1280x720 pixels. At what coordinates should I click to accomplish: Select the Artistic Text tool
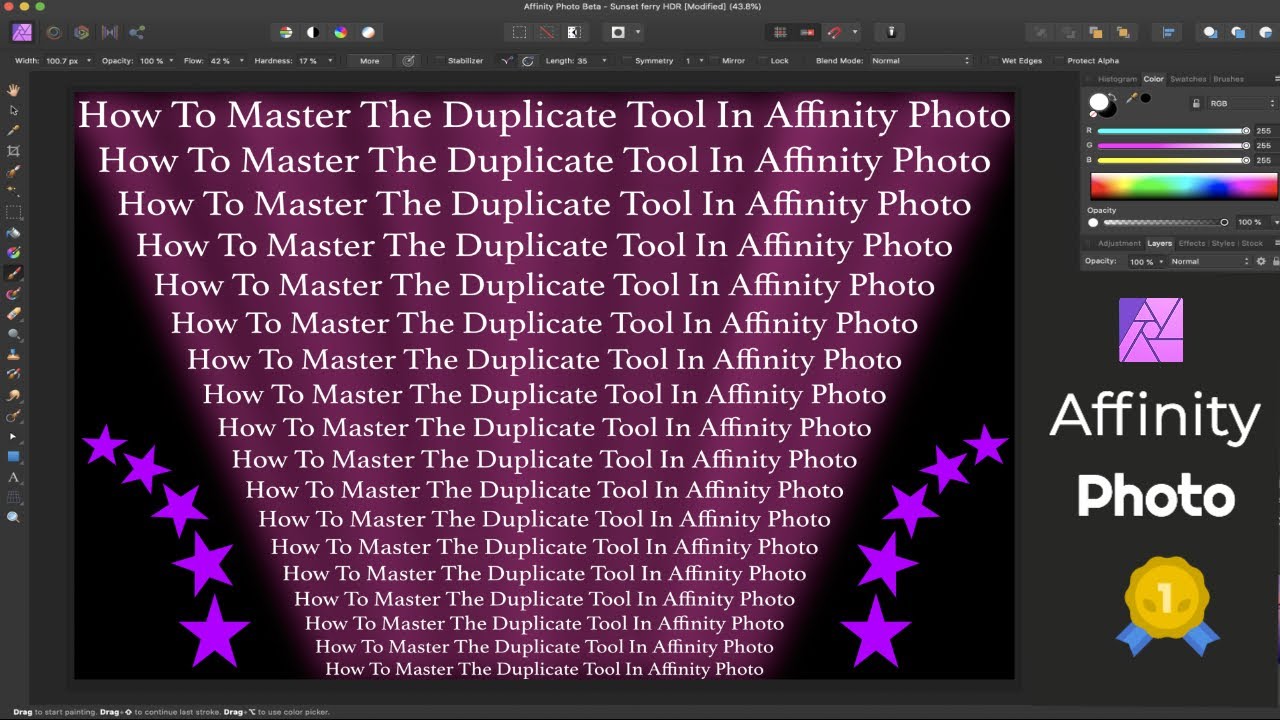click(14, 477)
